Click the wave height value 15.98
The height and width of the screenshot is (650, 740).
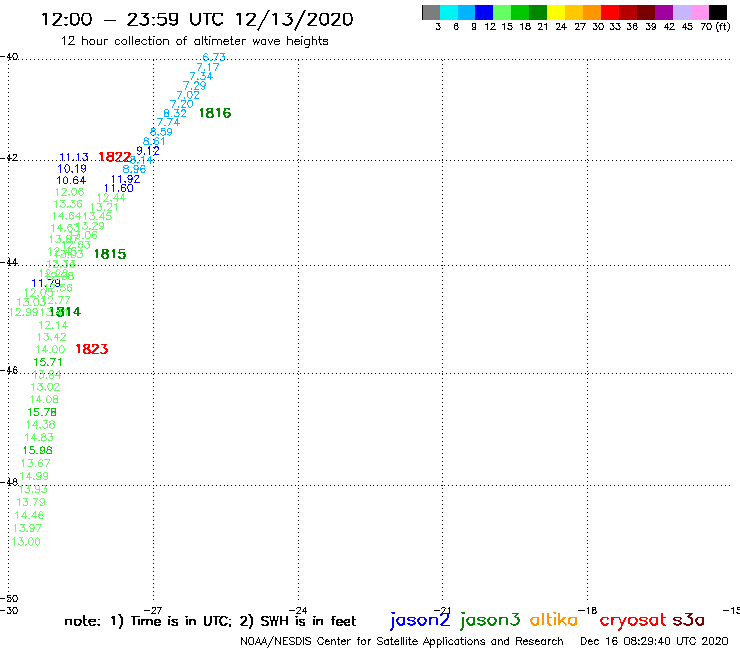(38, 450)
